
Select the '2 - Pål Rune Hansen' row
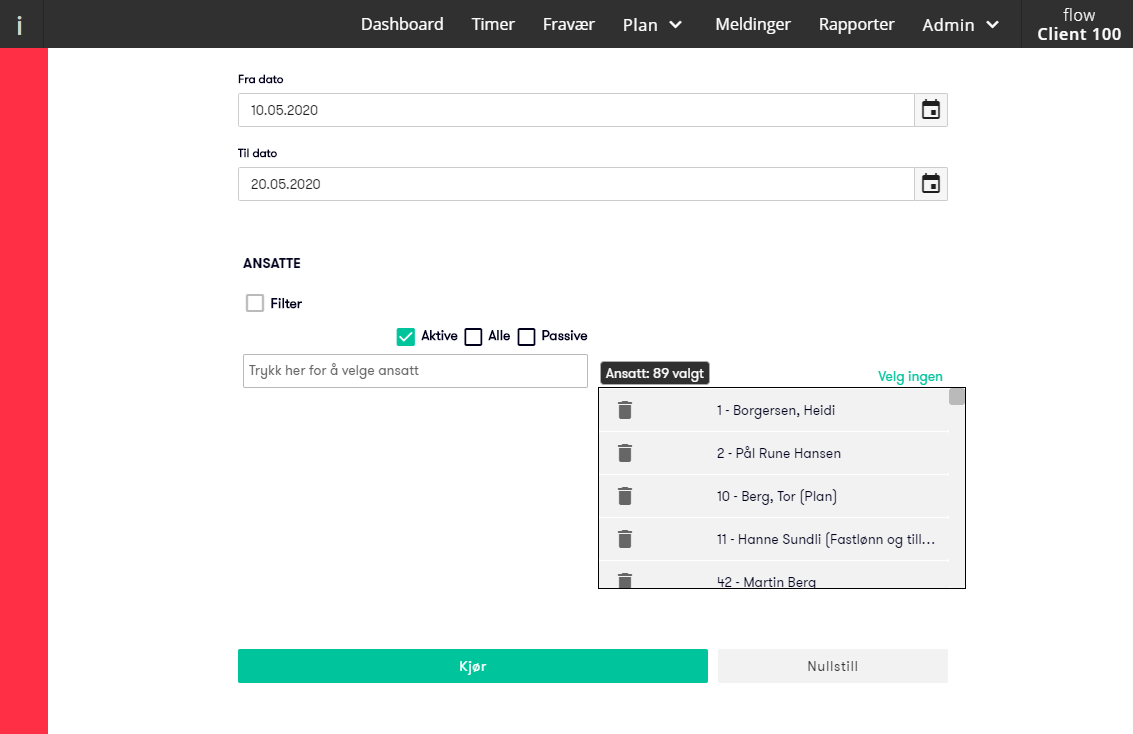coord(774,453)
